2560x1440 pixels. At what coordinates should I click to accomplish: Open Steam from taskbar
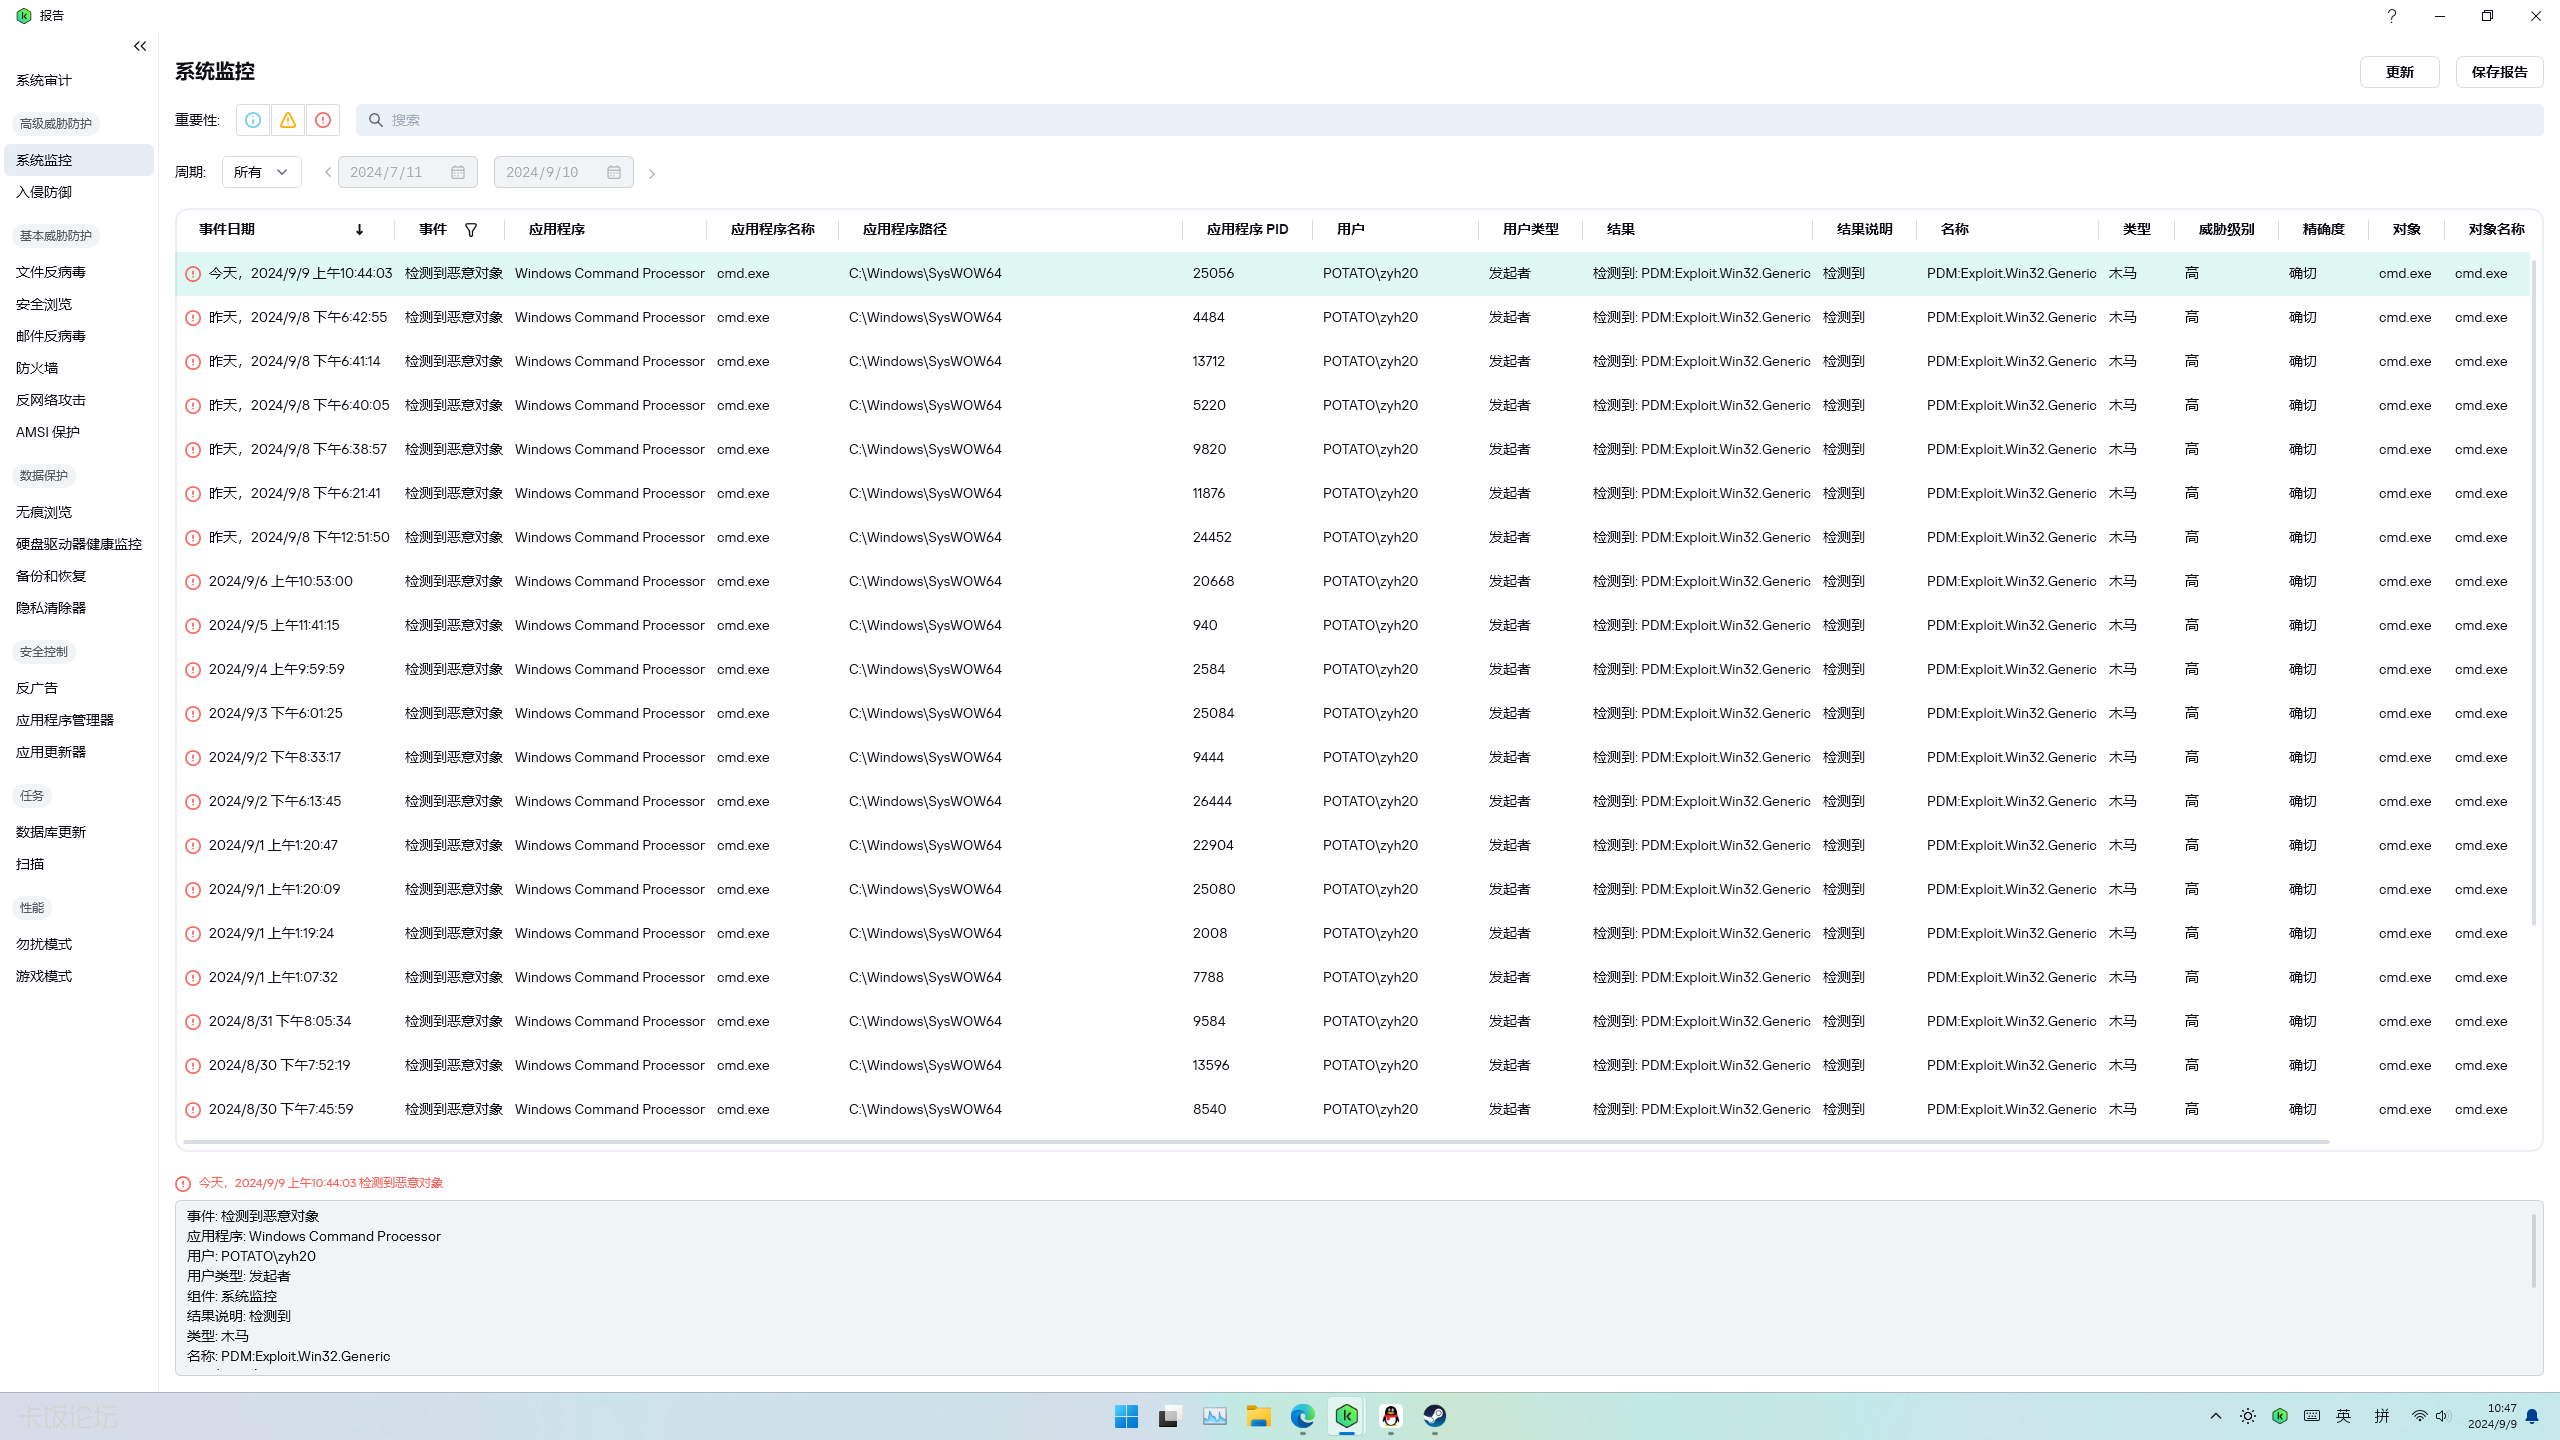pyautogui.click(x=1434, y=1416)
